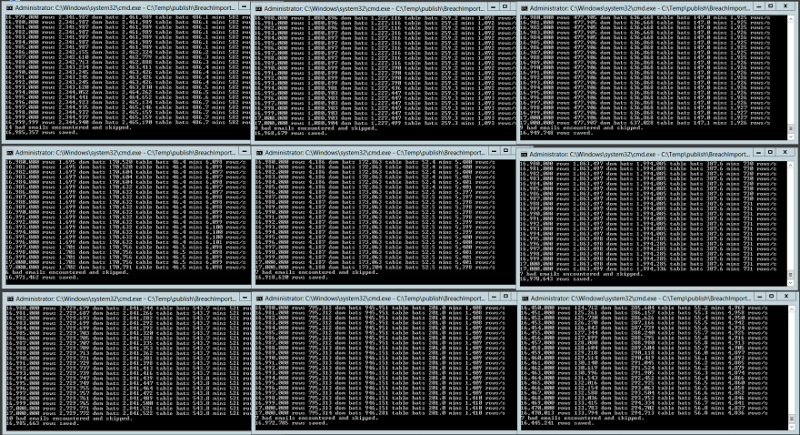Screen dimensions: 800x435
Task: Open the system menu icon of the bottom-left cmd window
Action: point(10,298)
